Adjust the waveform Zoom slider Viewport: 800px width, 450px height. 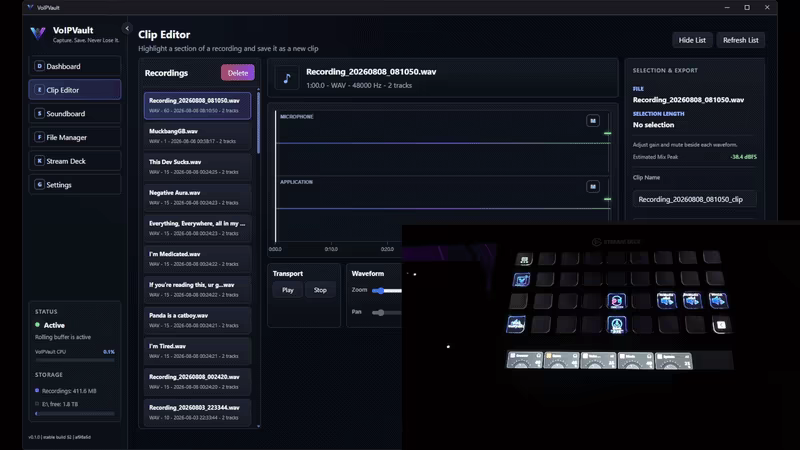click(x=379, y=290)
